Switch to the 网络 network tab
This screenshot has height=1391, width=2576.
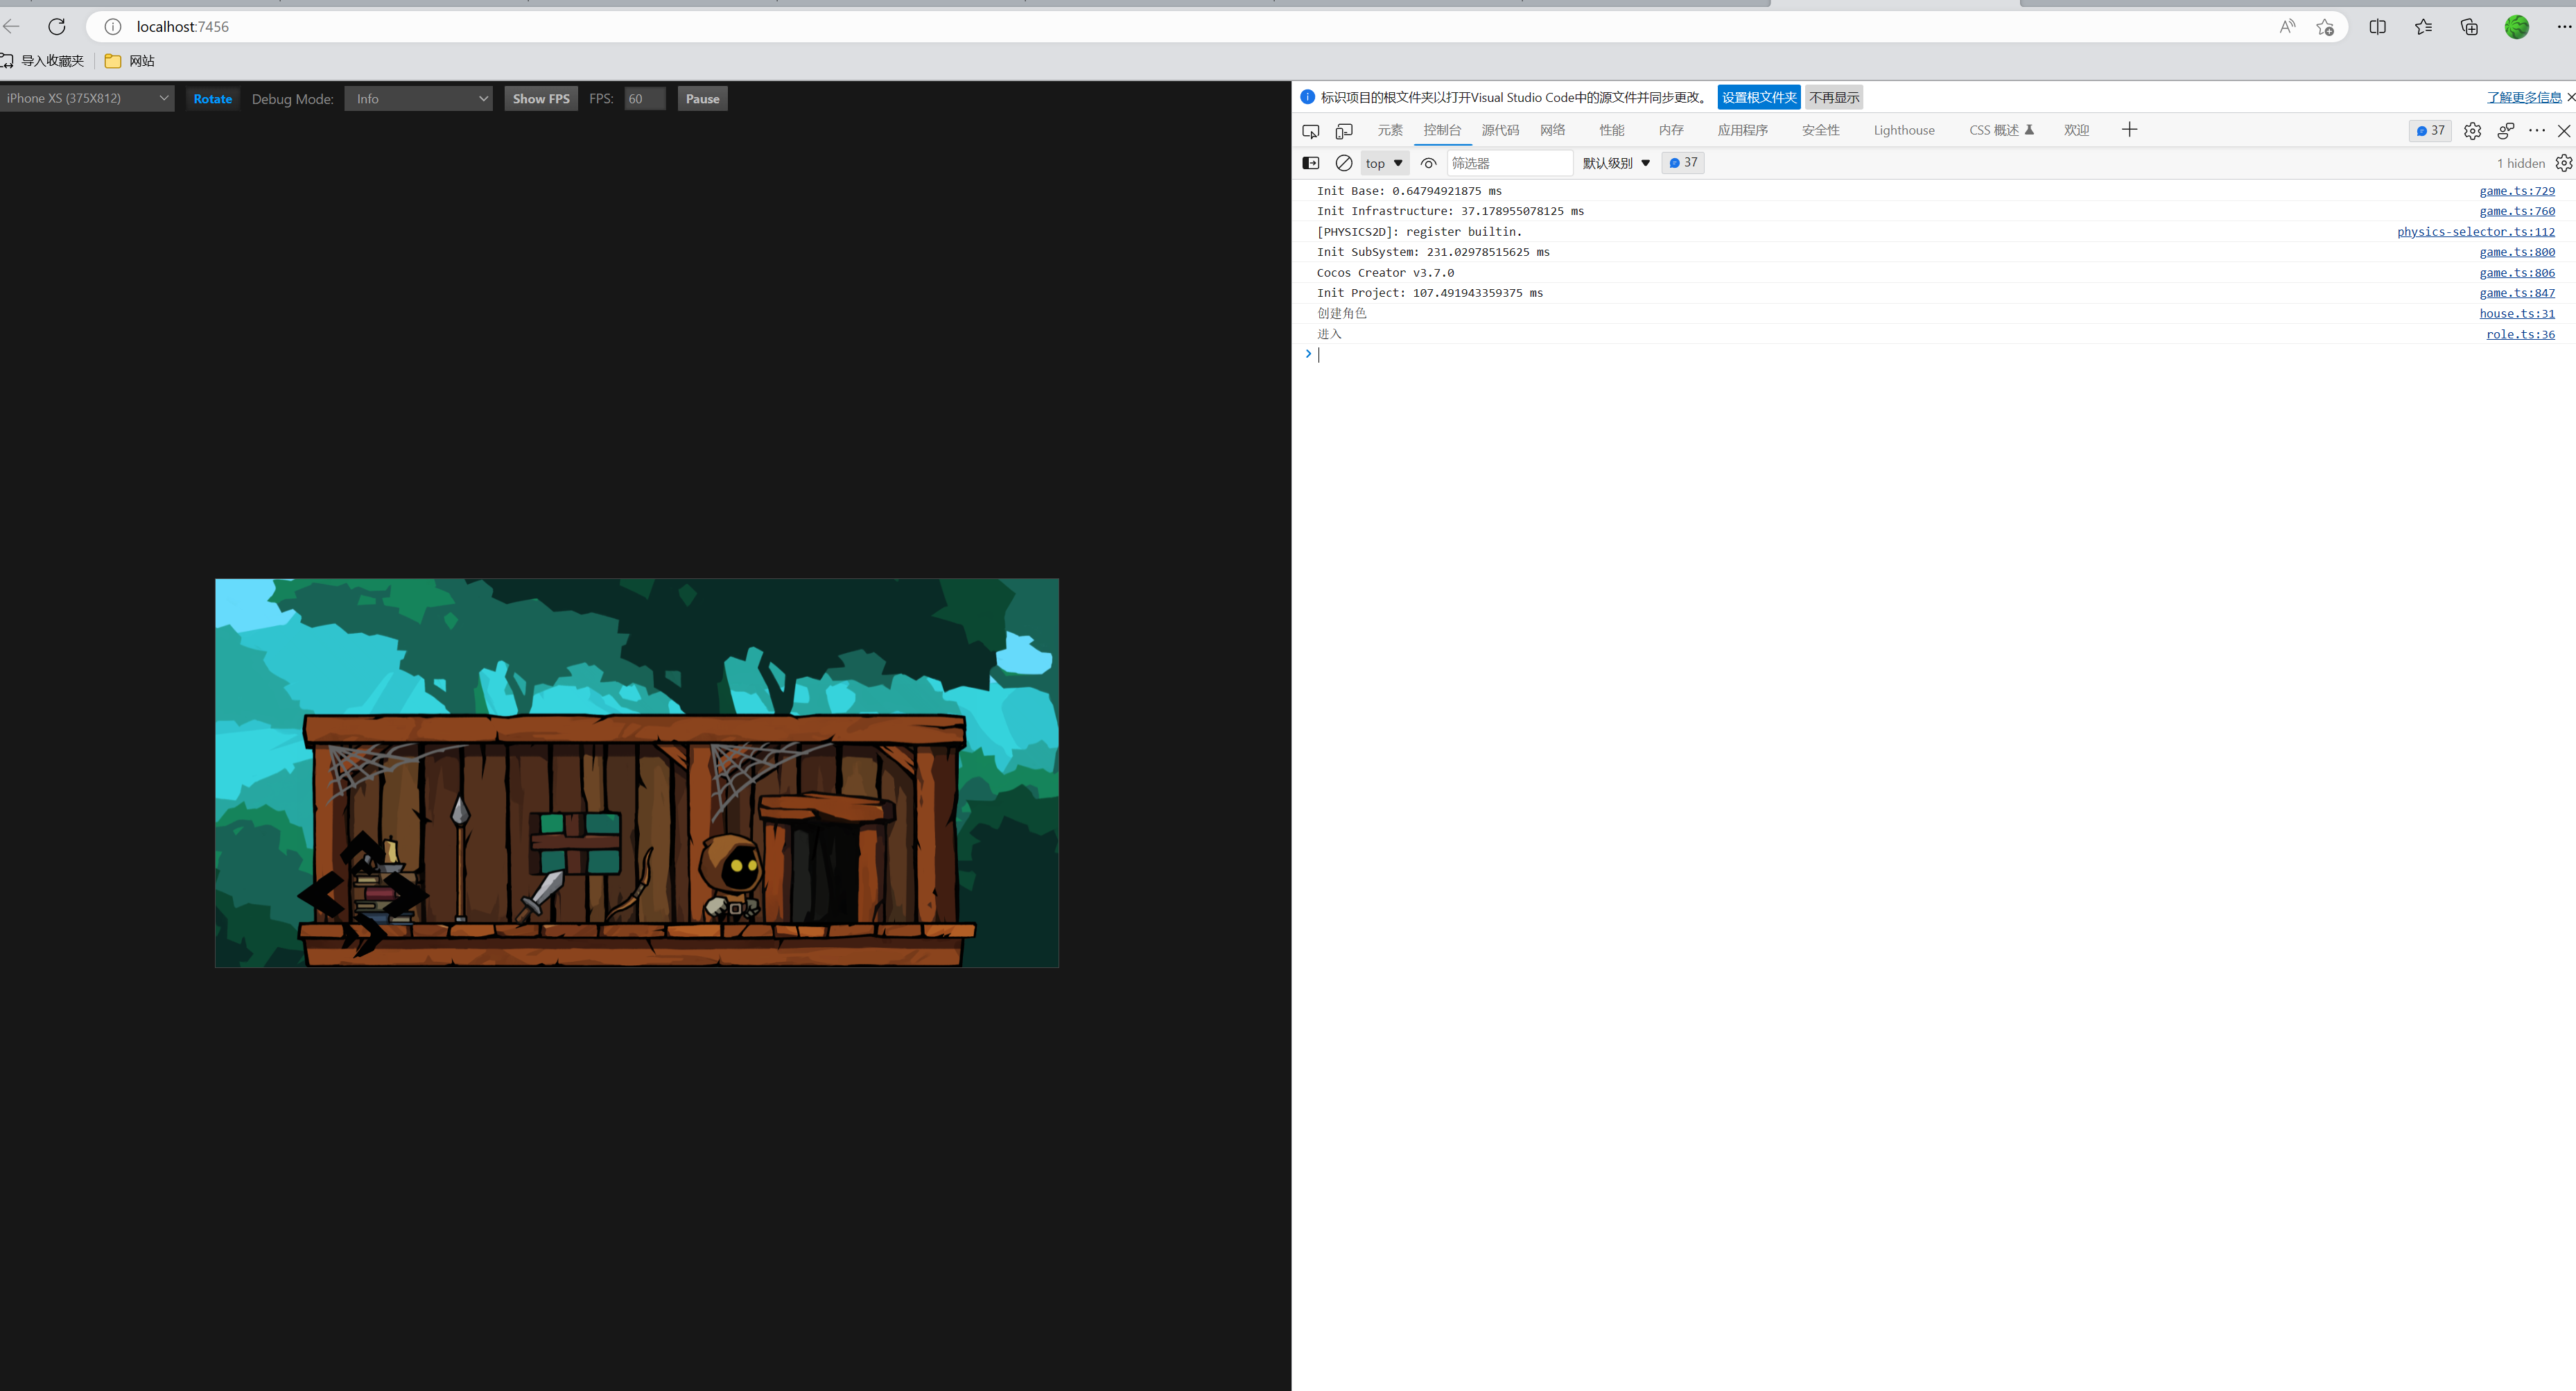tap(1552, 131)
